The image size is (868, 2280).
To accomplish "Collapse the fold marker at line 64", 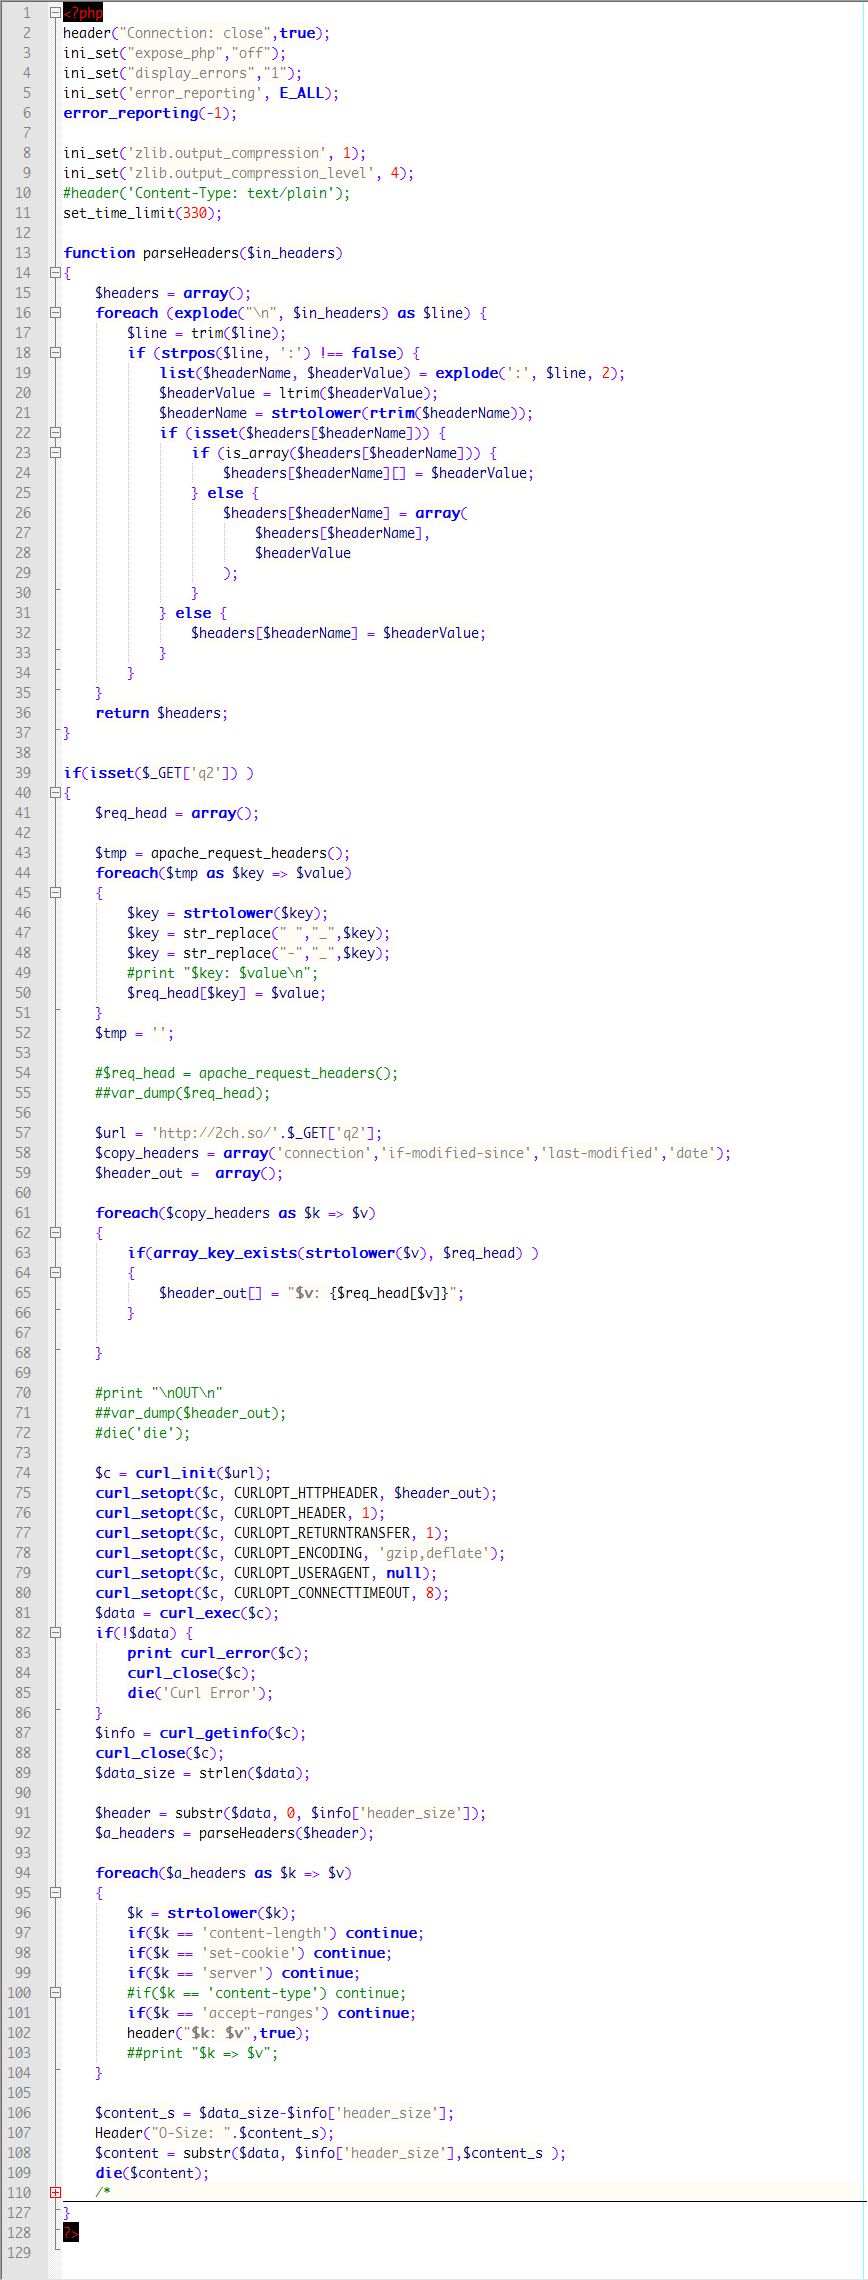I will point(55,1273).
